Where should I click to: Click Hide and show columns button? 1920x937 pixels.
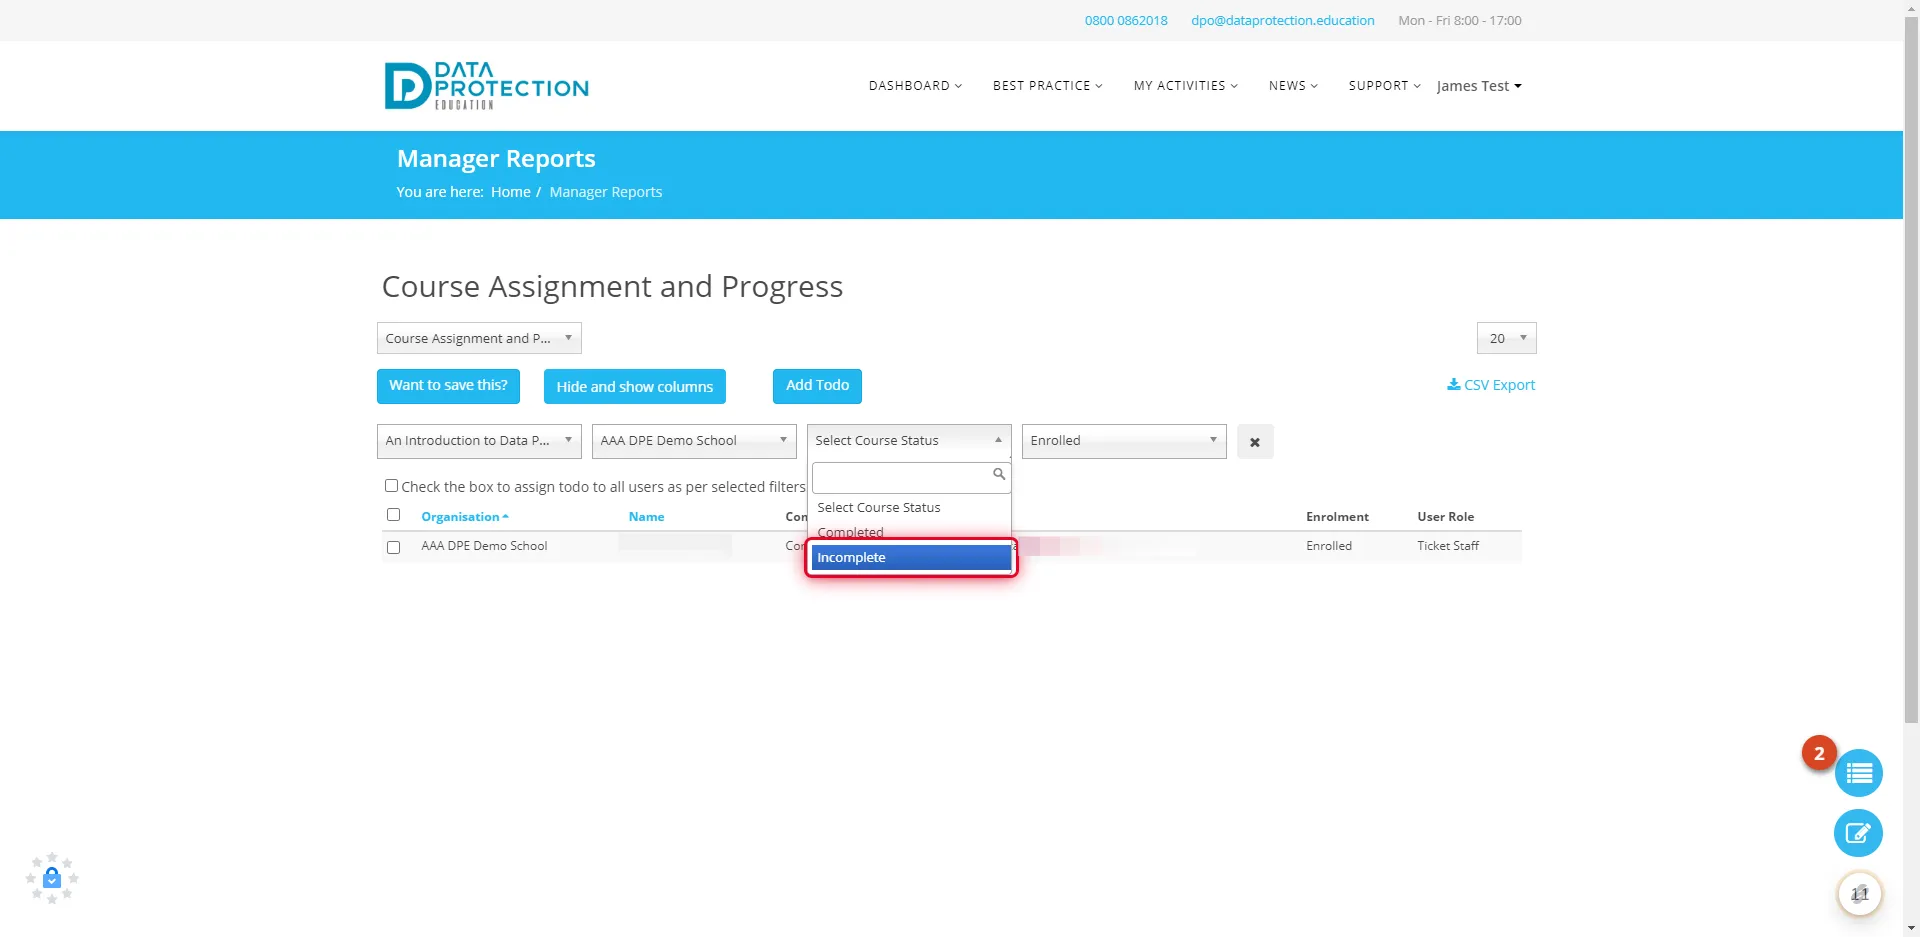[x=635, y=387]
